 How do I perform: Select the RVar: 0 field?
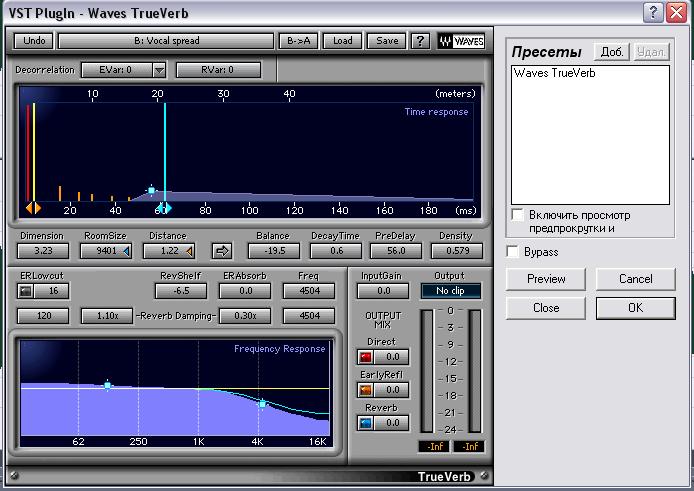(x=218, y=70)
